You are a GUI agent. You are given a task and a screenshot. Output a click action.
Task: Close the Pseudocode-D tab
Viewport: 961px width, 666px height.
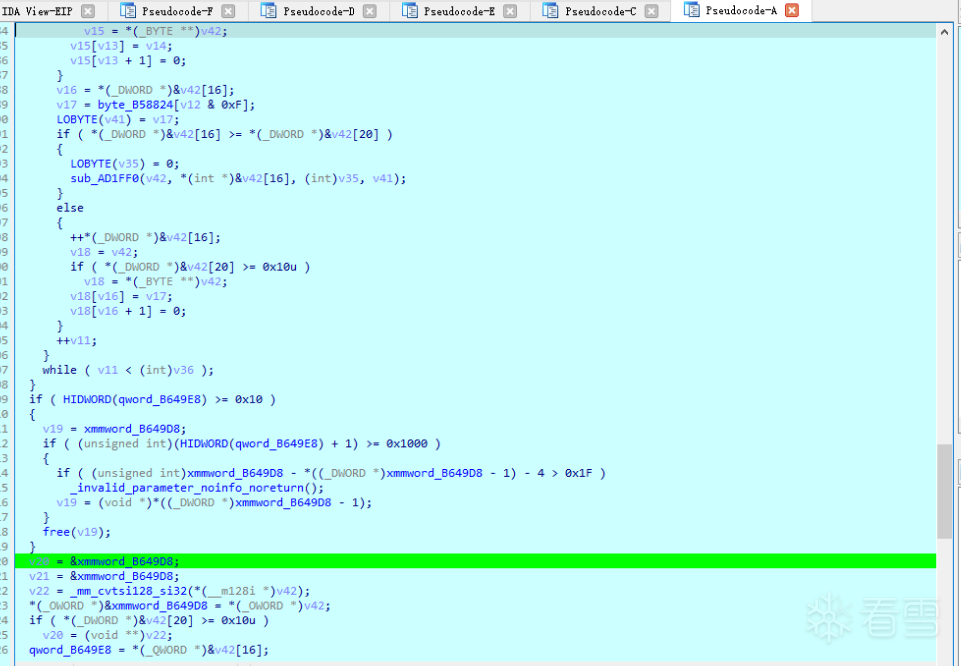370,11
